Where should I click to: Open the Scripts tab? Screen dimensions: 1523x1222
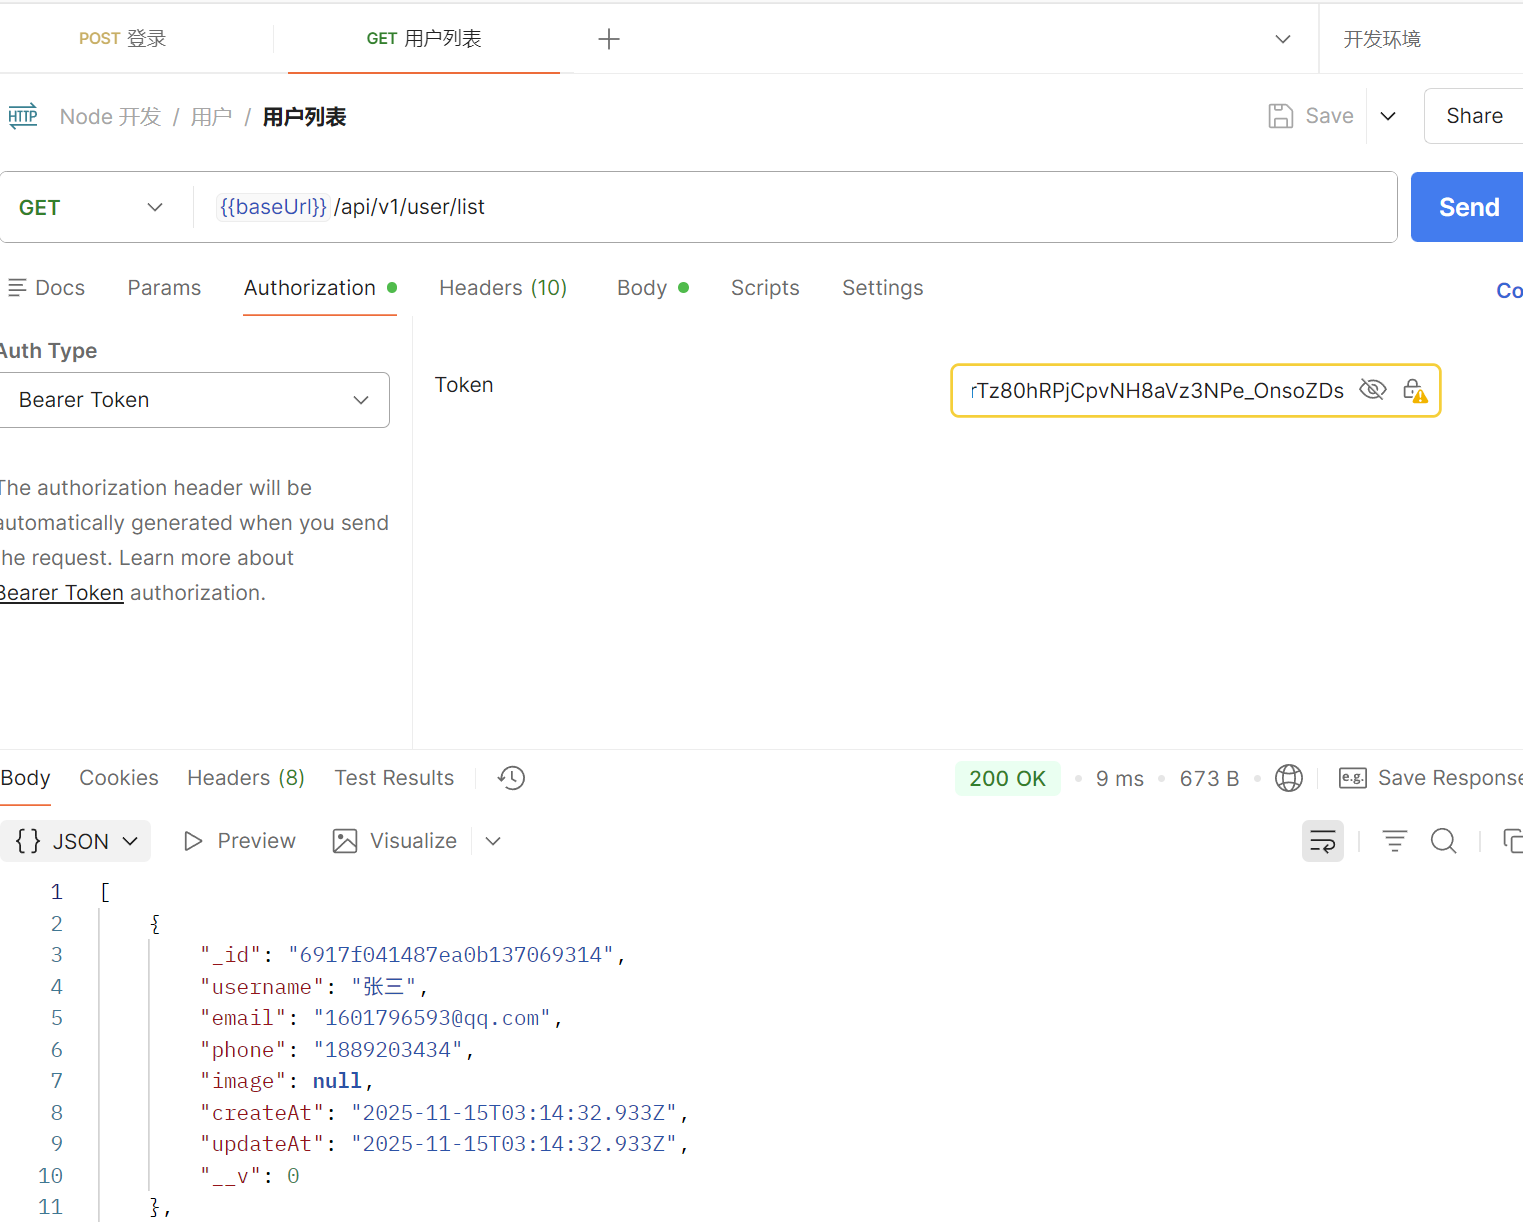click(x=765, y=288)
